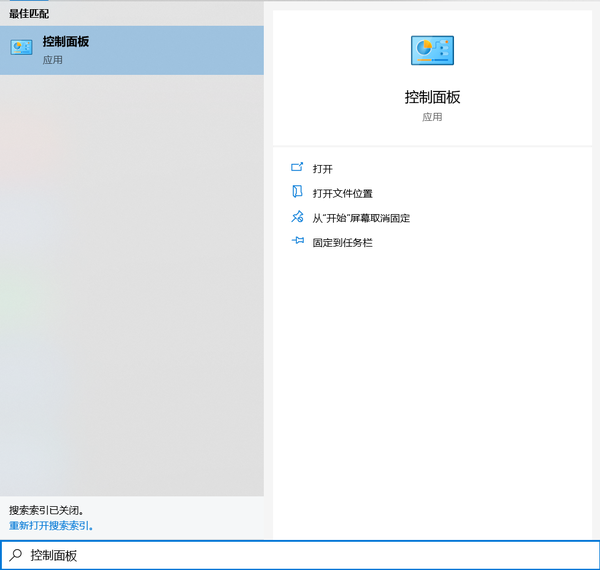Viewport: 600px width, 570px height.
Task: Click the 打开 open icon
Action: click(x=297, y=167)
